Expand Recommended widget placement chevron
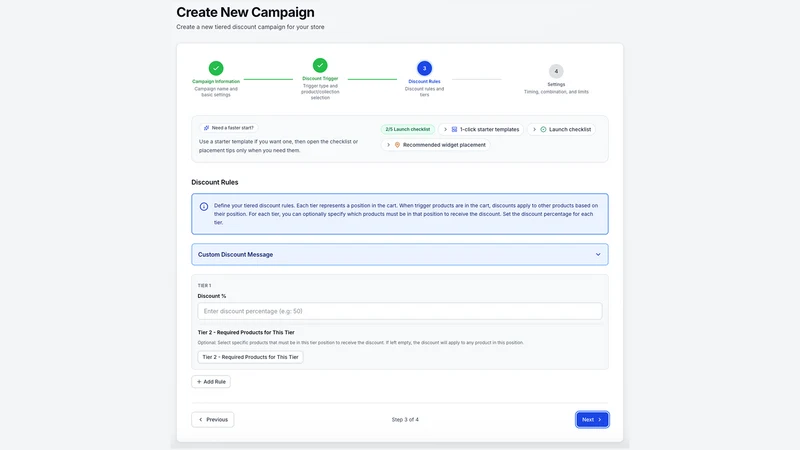 [x=388, y=145]
